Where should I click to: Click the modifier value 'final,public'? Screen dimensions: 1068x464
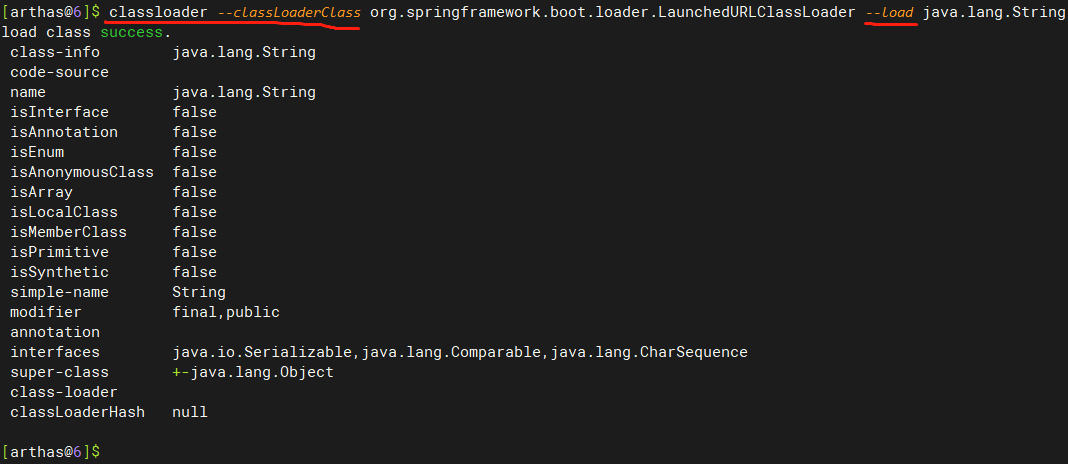225,312
